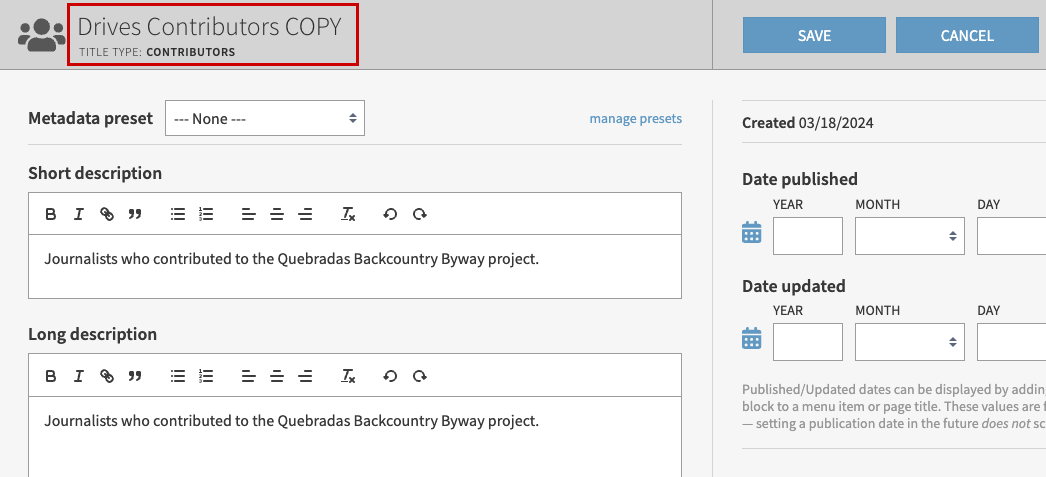Clear formatting in Short description toolbar

click(348, 214)
